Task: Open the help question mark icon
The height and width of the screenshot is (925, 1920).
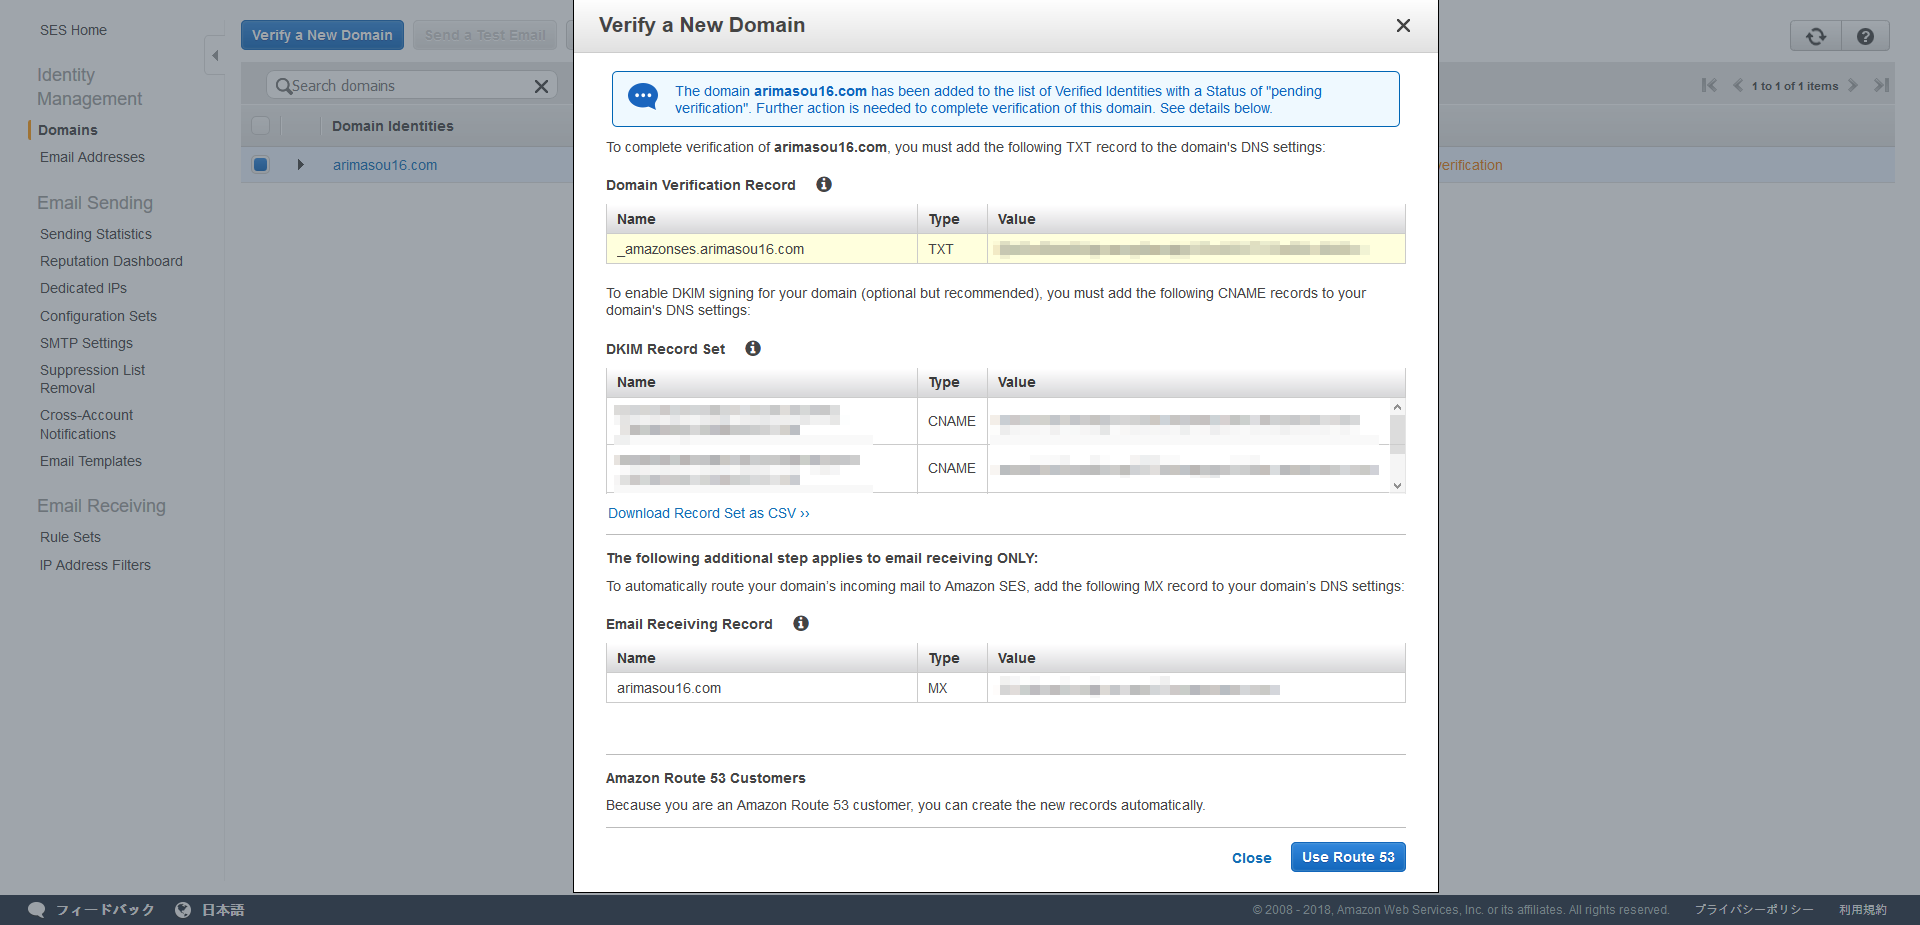Action: pyautogui.click(x=1865, y=36)
